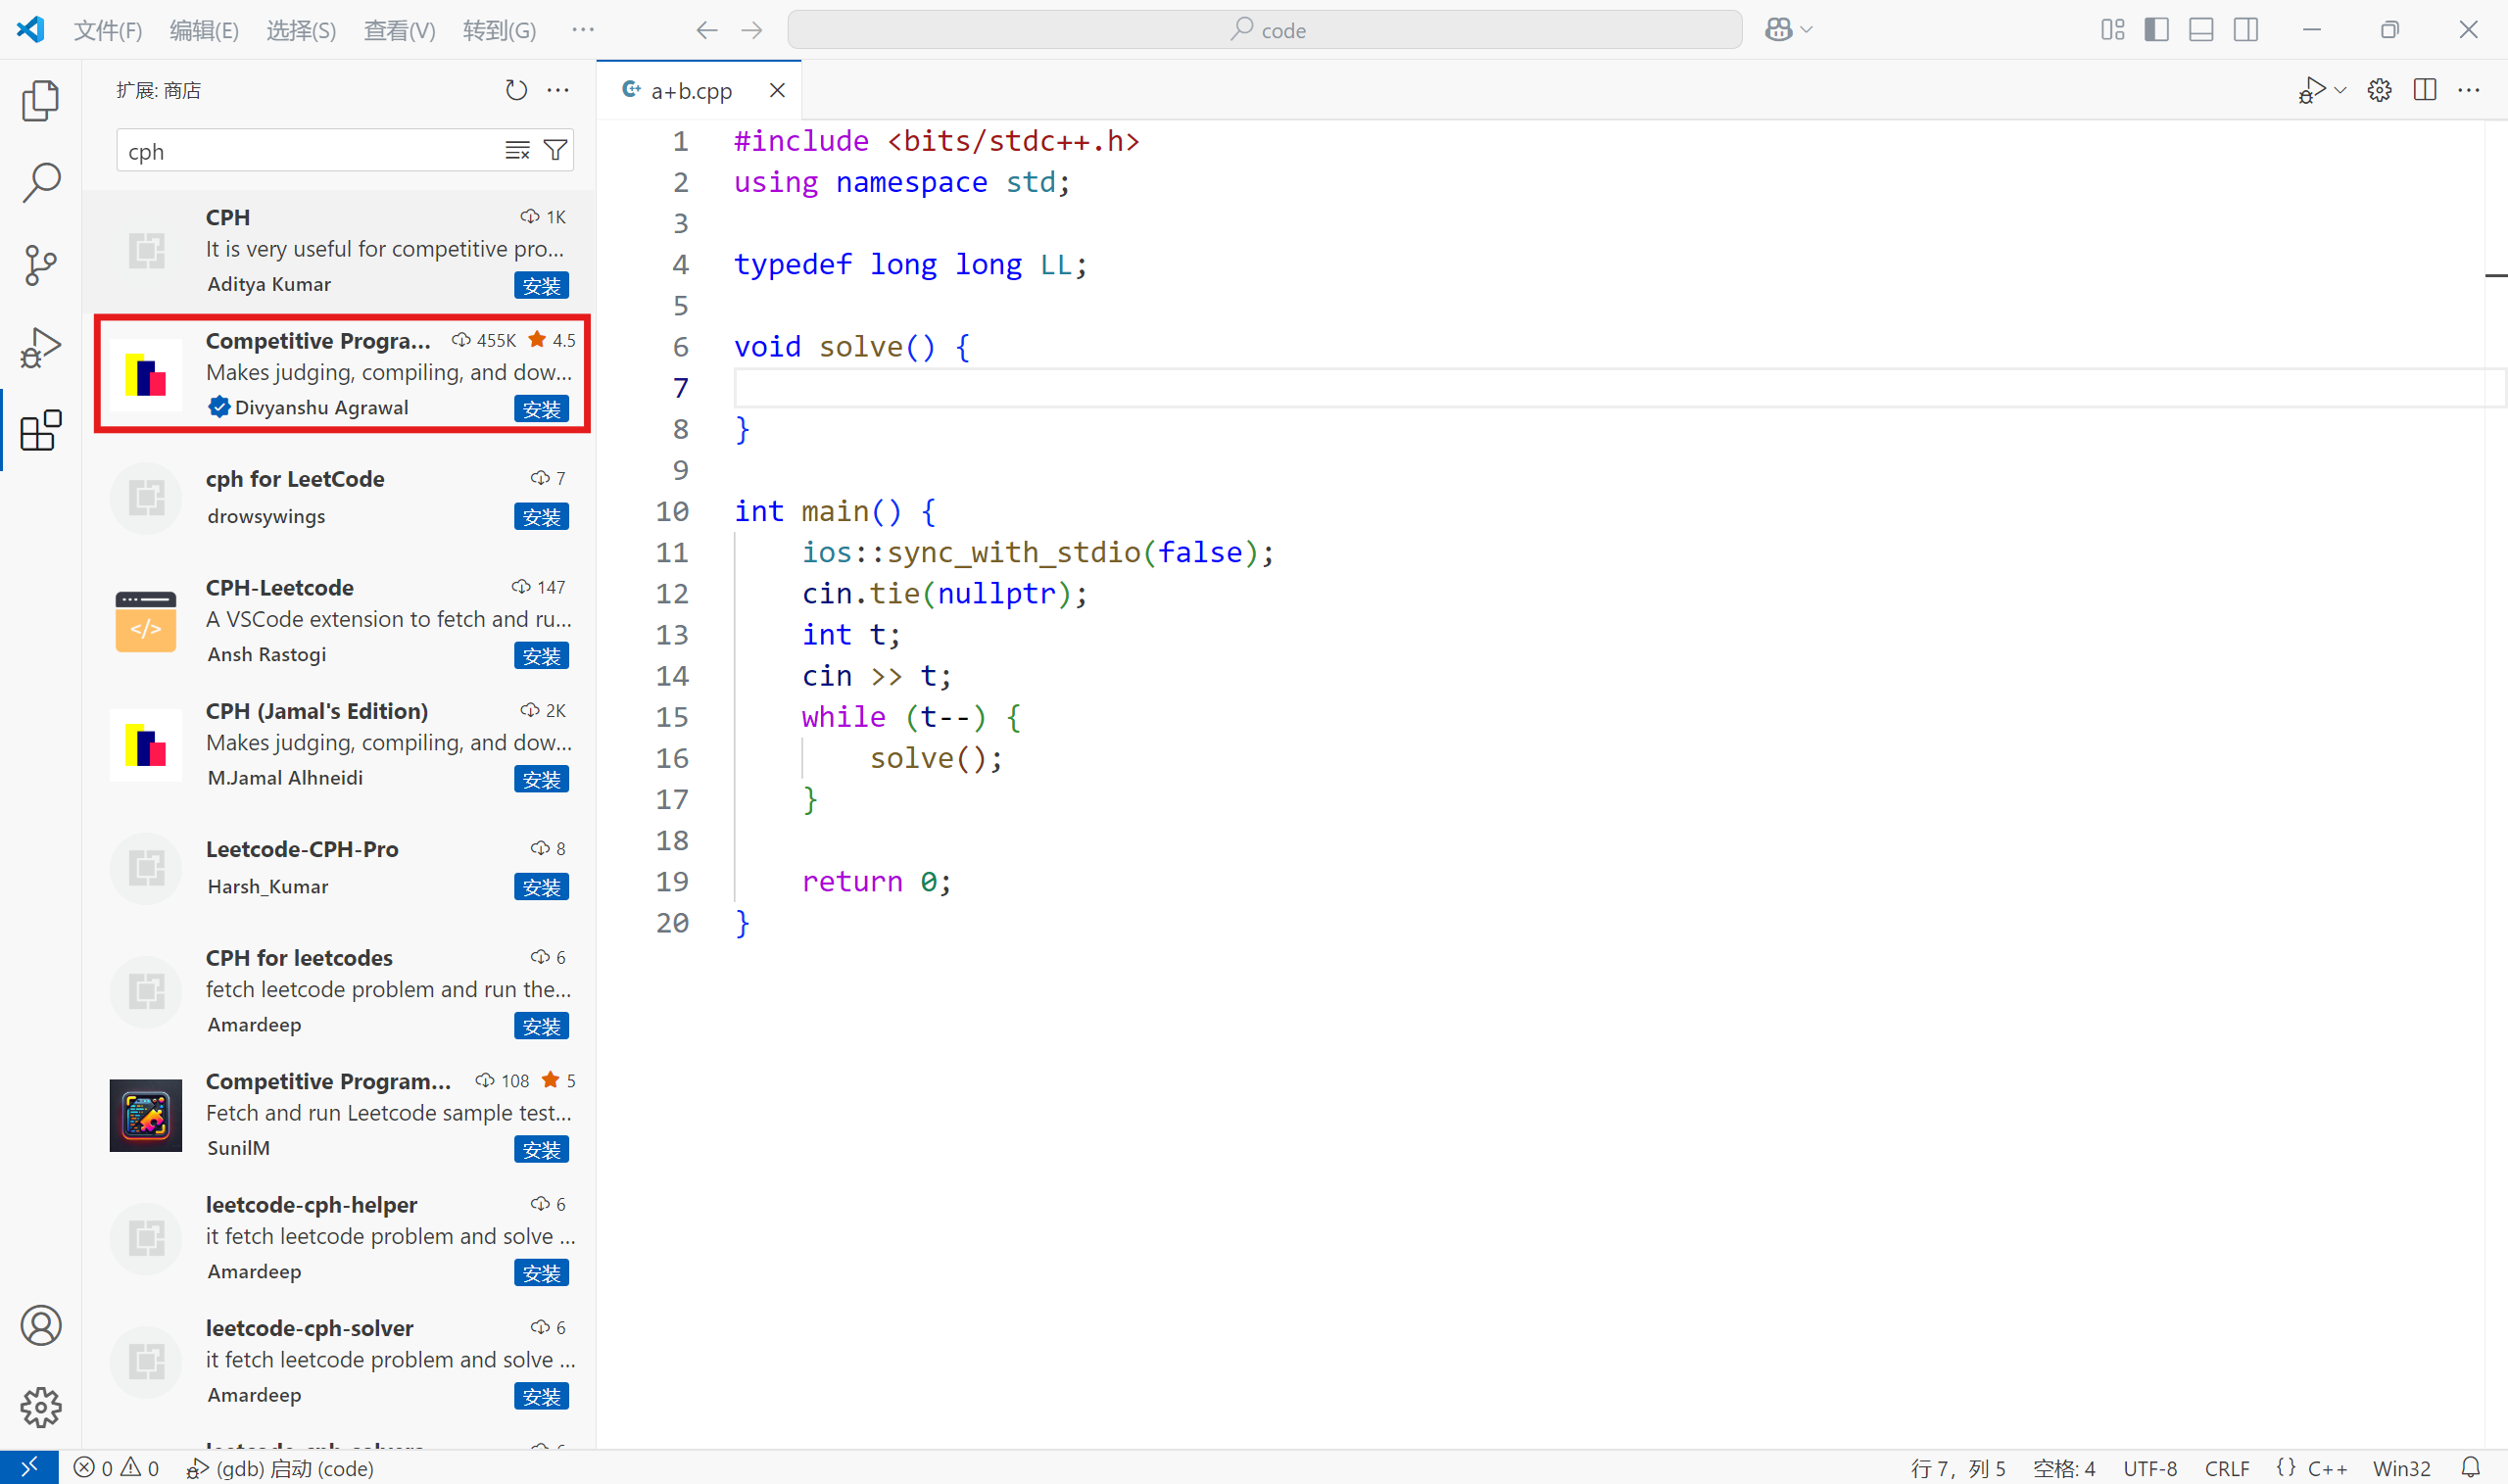This screenshot has height=1484, width=2508.
Task: Click the filter extensions funnel icon
Action: pos(555,151)
